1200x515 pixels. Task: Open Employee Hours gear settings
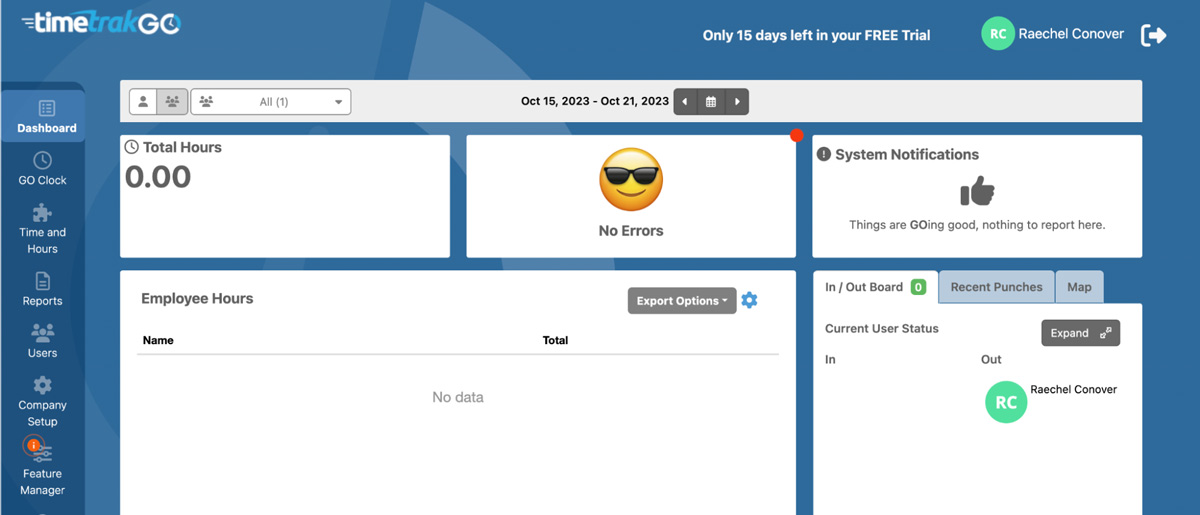750,301
